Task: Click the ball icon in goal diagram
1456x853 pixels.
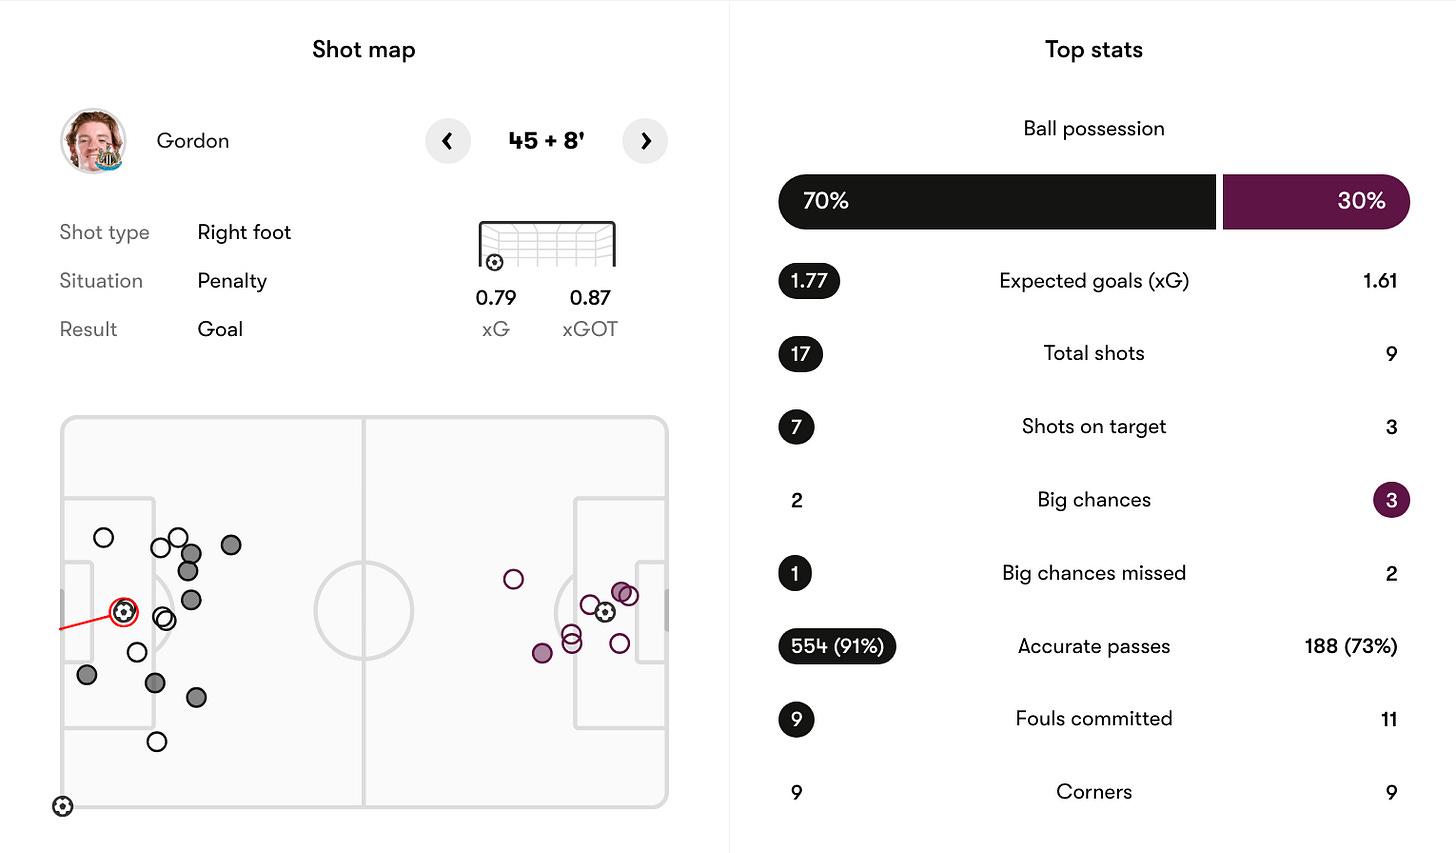Action: 494,263
